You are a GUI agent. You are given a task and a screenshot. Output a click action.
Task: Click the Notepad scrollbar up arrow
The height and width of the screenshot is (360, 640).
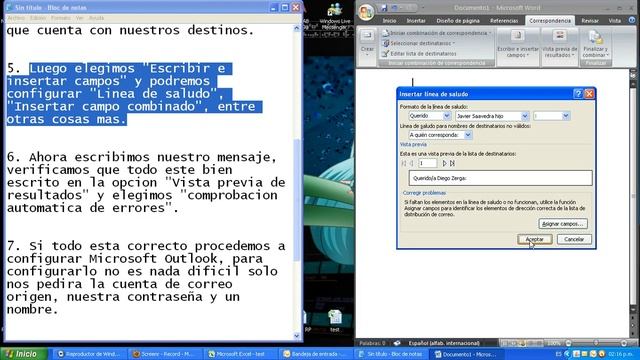click(x=297, y=28)
